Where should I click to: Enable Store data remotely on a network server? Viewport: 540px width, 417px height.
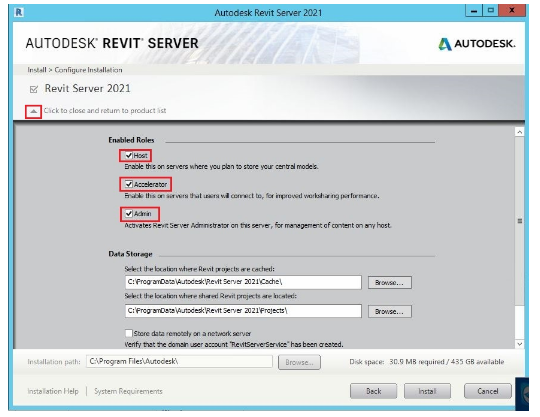[128, 333]
